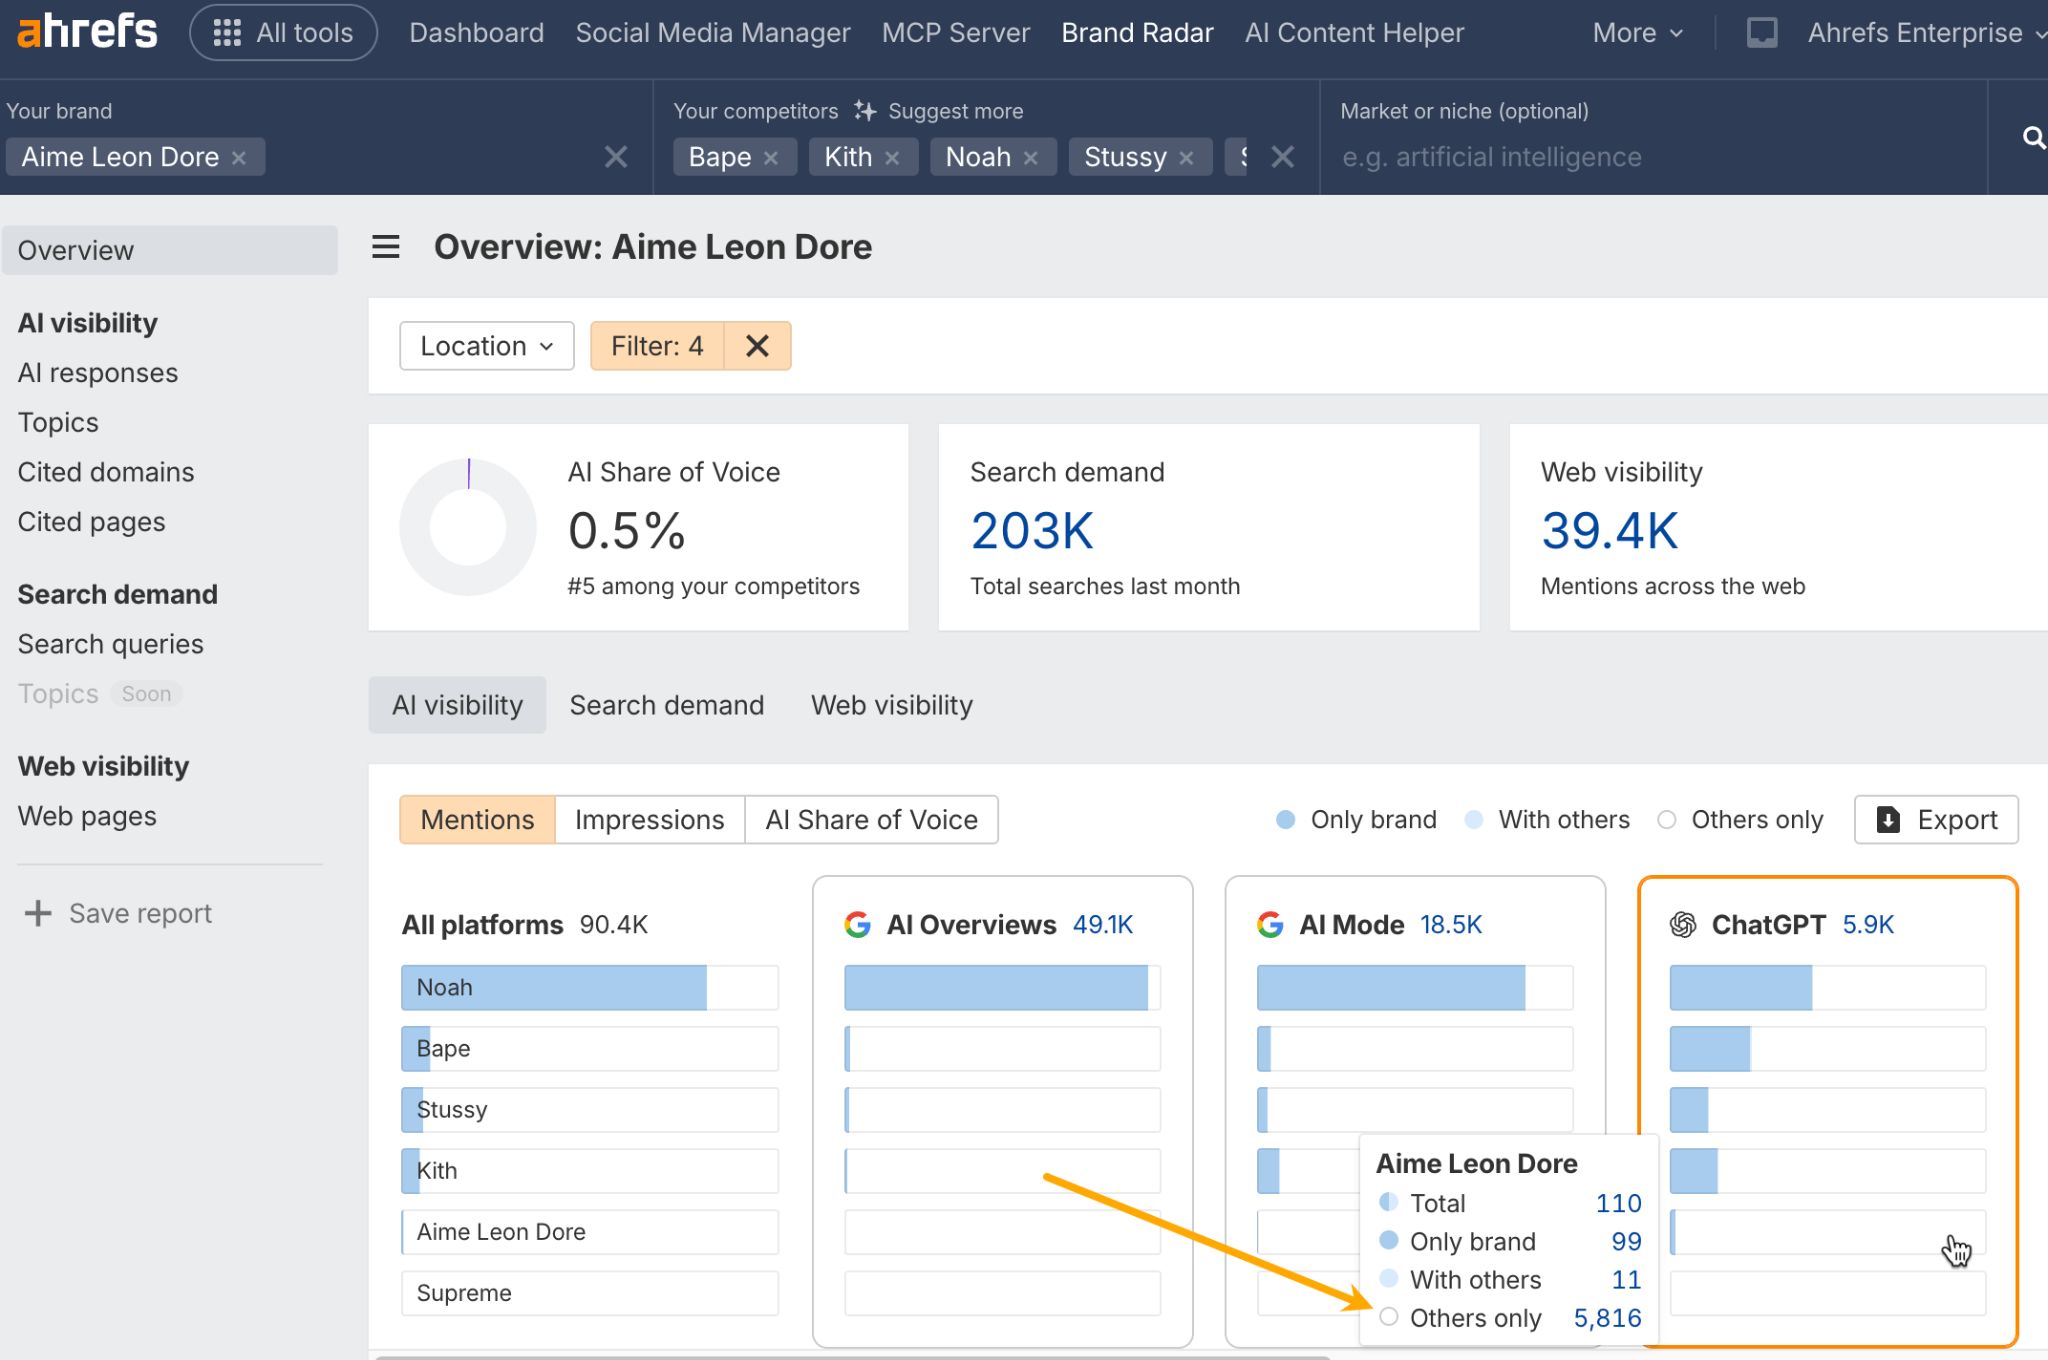Screen dimensions: 2048x1360
Task: Open the All tools grid menu
Action: coord(283,32)
